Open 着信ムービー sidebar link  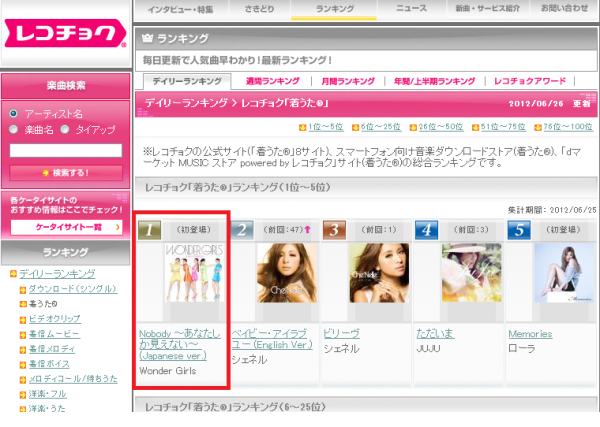[54, 334]
